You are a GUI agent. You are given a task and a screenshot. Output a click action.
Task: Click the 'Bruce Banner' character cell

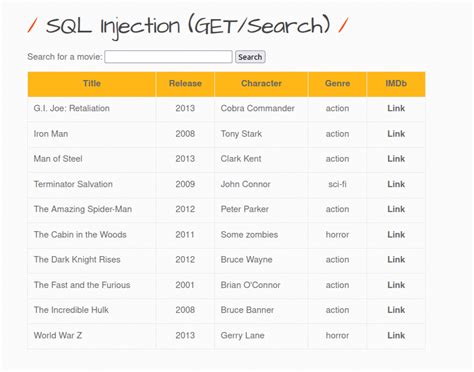pos(261,310)
